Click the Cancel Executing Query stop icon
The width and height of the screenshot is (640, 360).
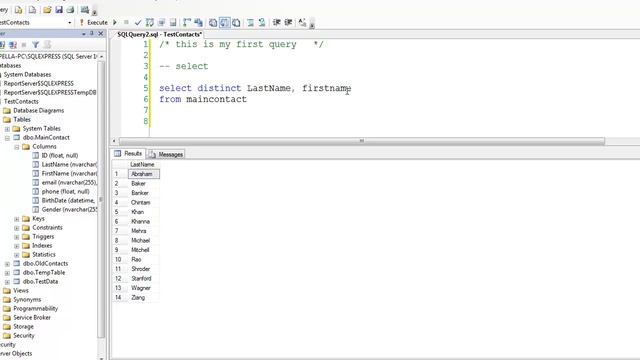(x=126, y=22)
